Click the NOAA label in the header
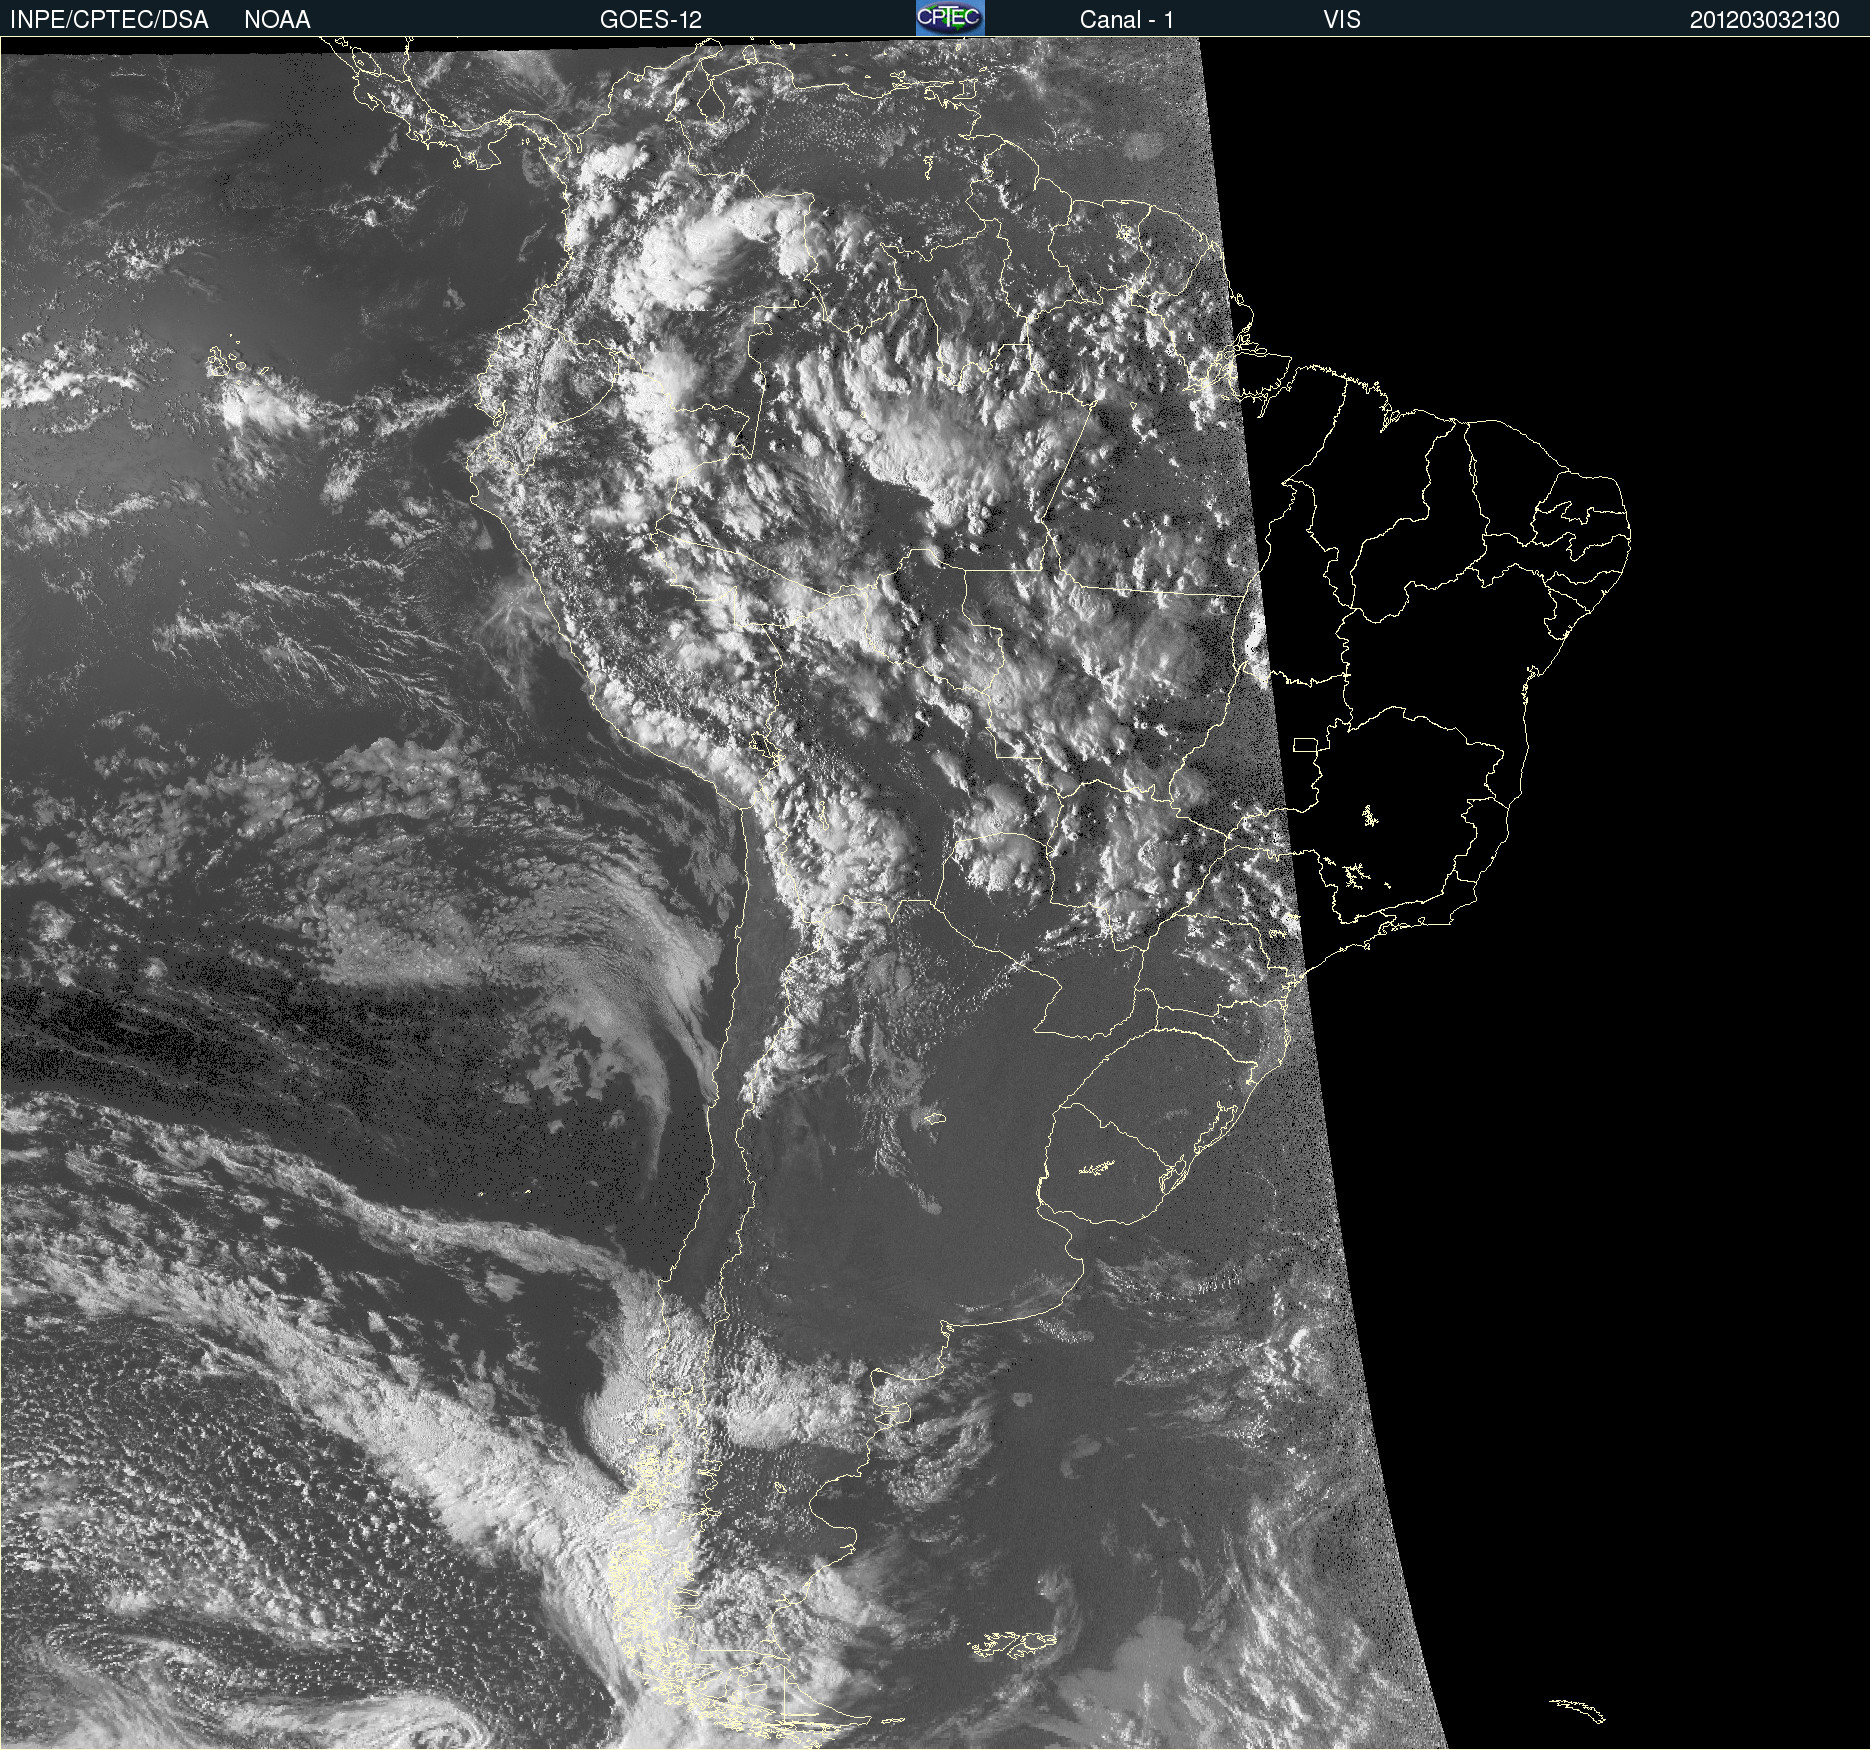1870x1750 pixels. (277, 20)
